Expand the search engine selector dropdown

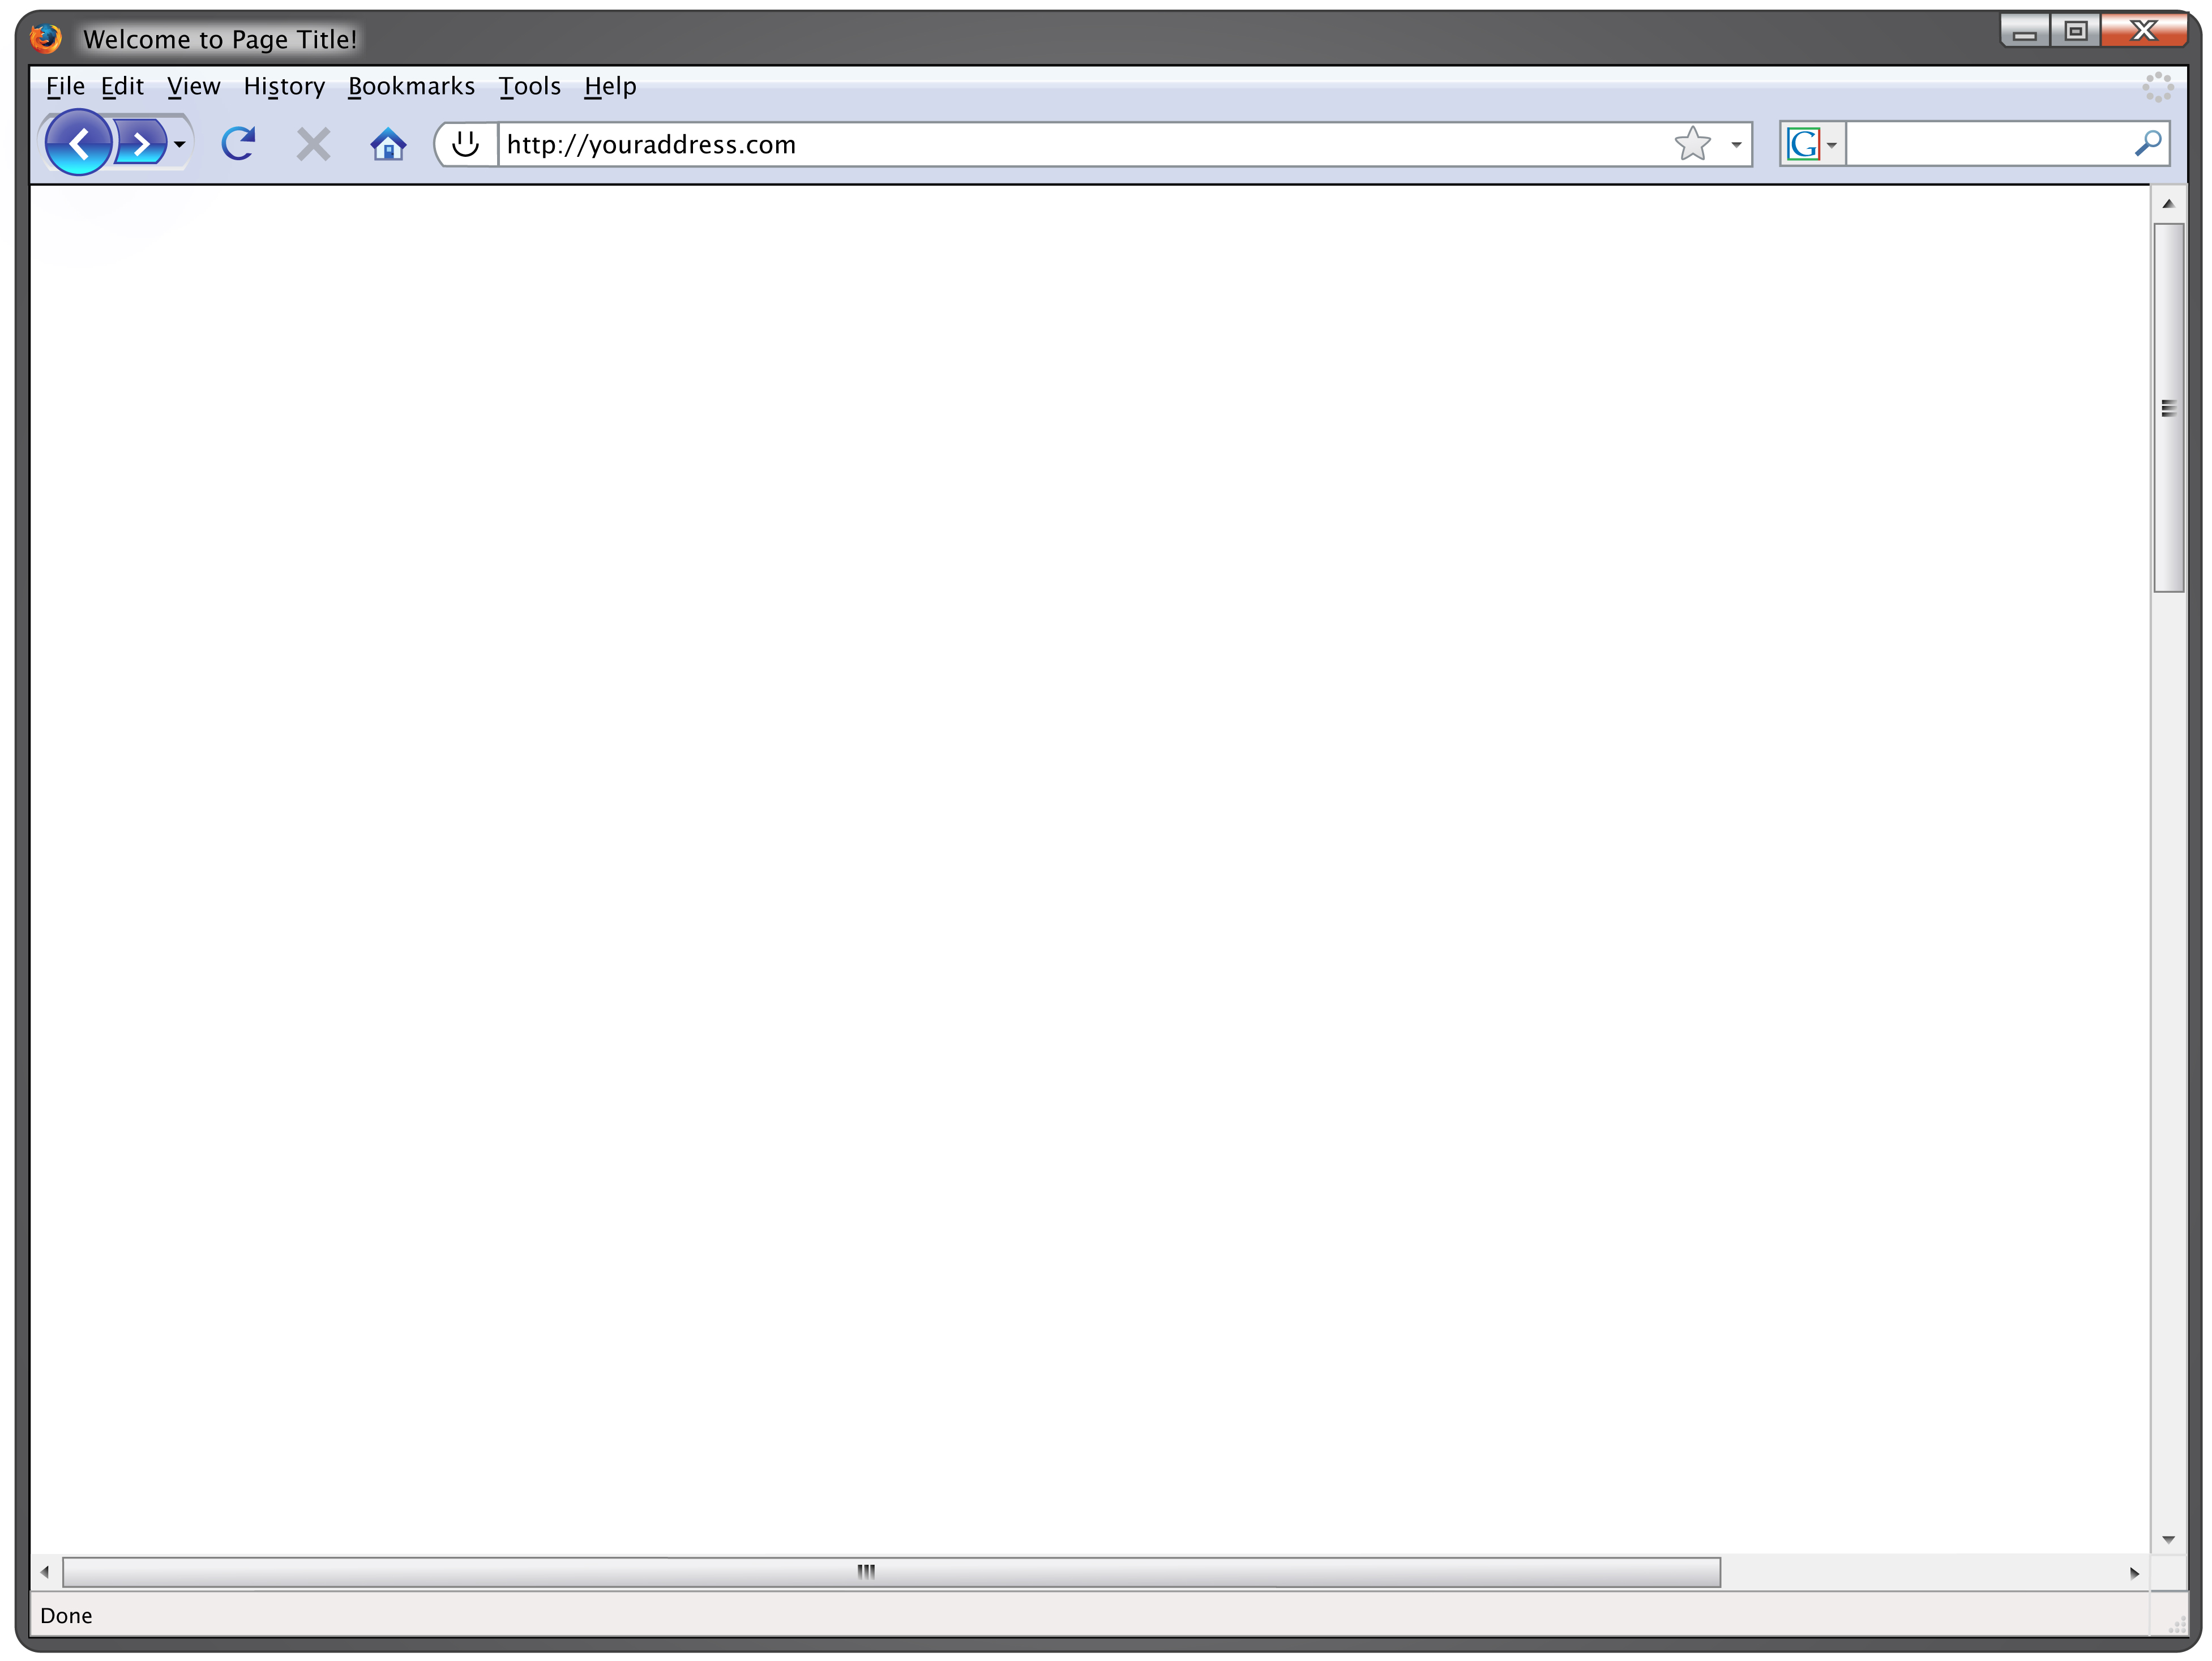click(x=1832, y=143)
